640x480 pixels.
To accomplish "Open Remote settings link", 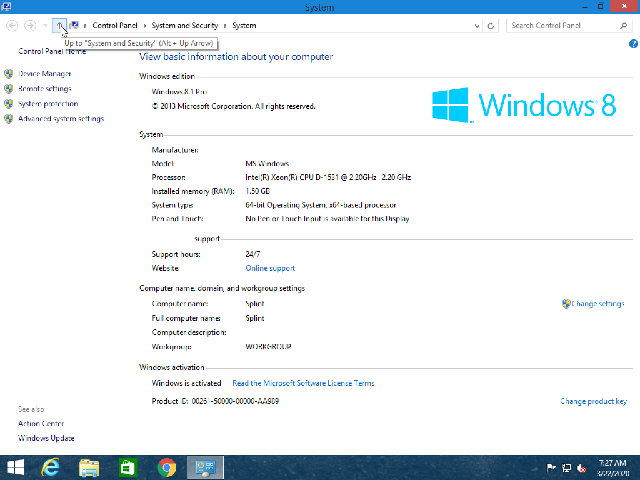I will tap(44, 89).
